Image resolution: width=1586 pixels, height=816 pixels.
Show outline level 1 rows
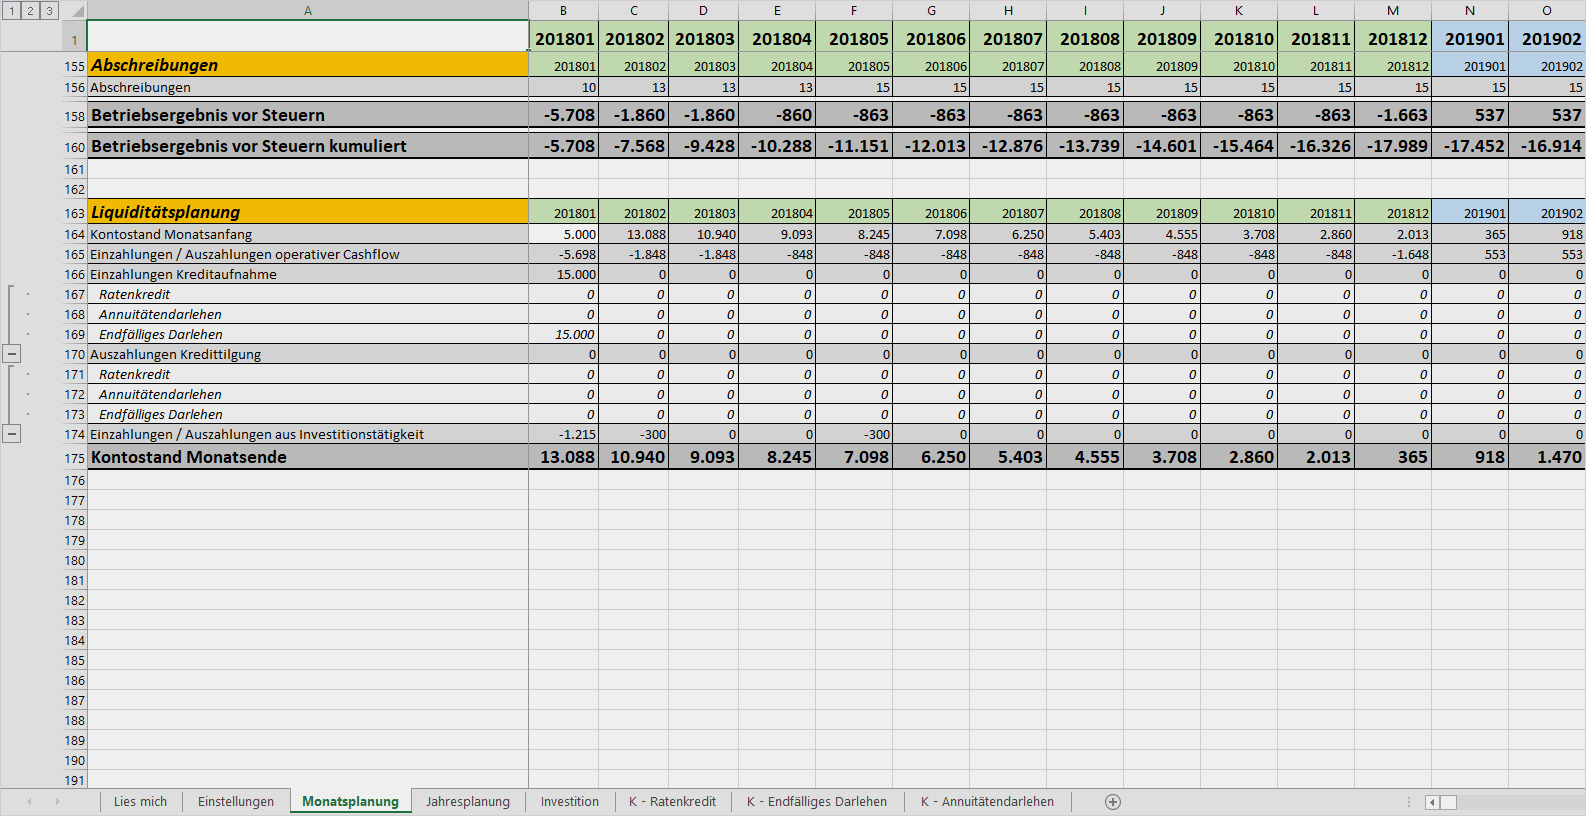pos(11,10)
